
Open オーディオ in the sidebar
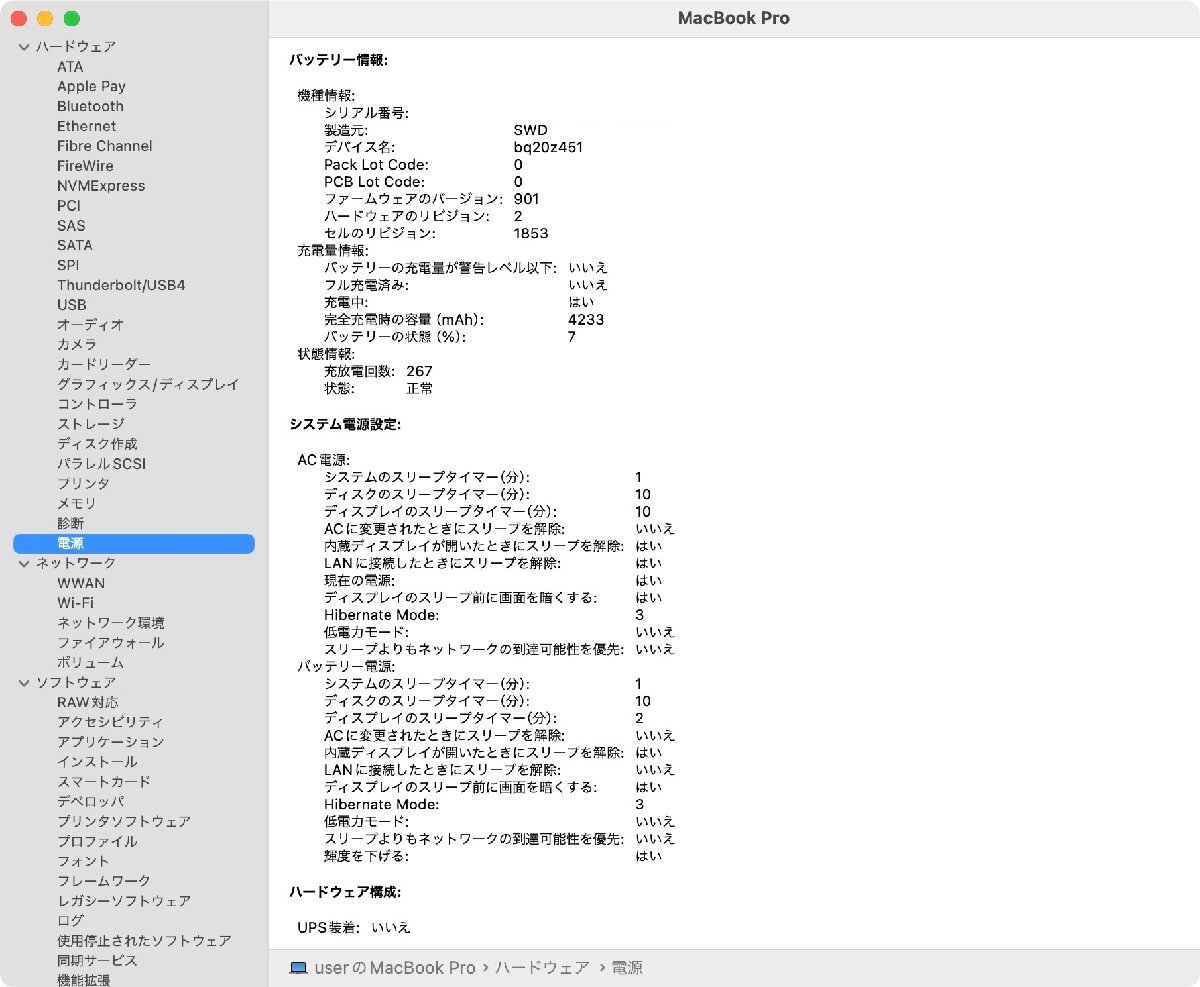[x=90, y=325]
